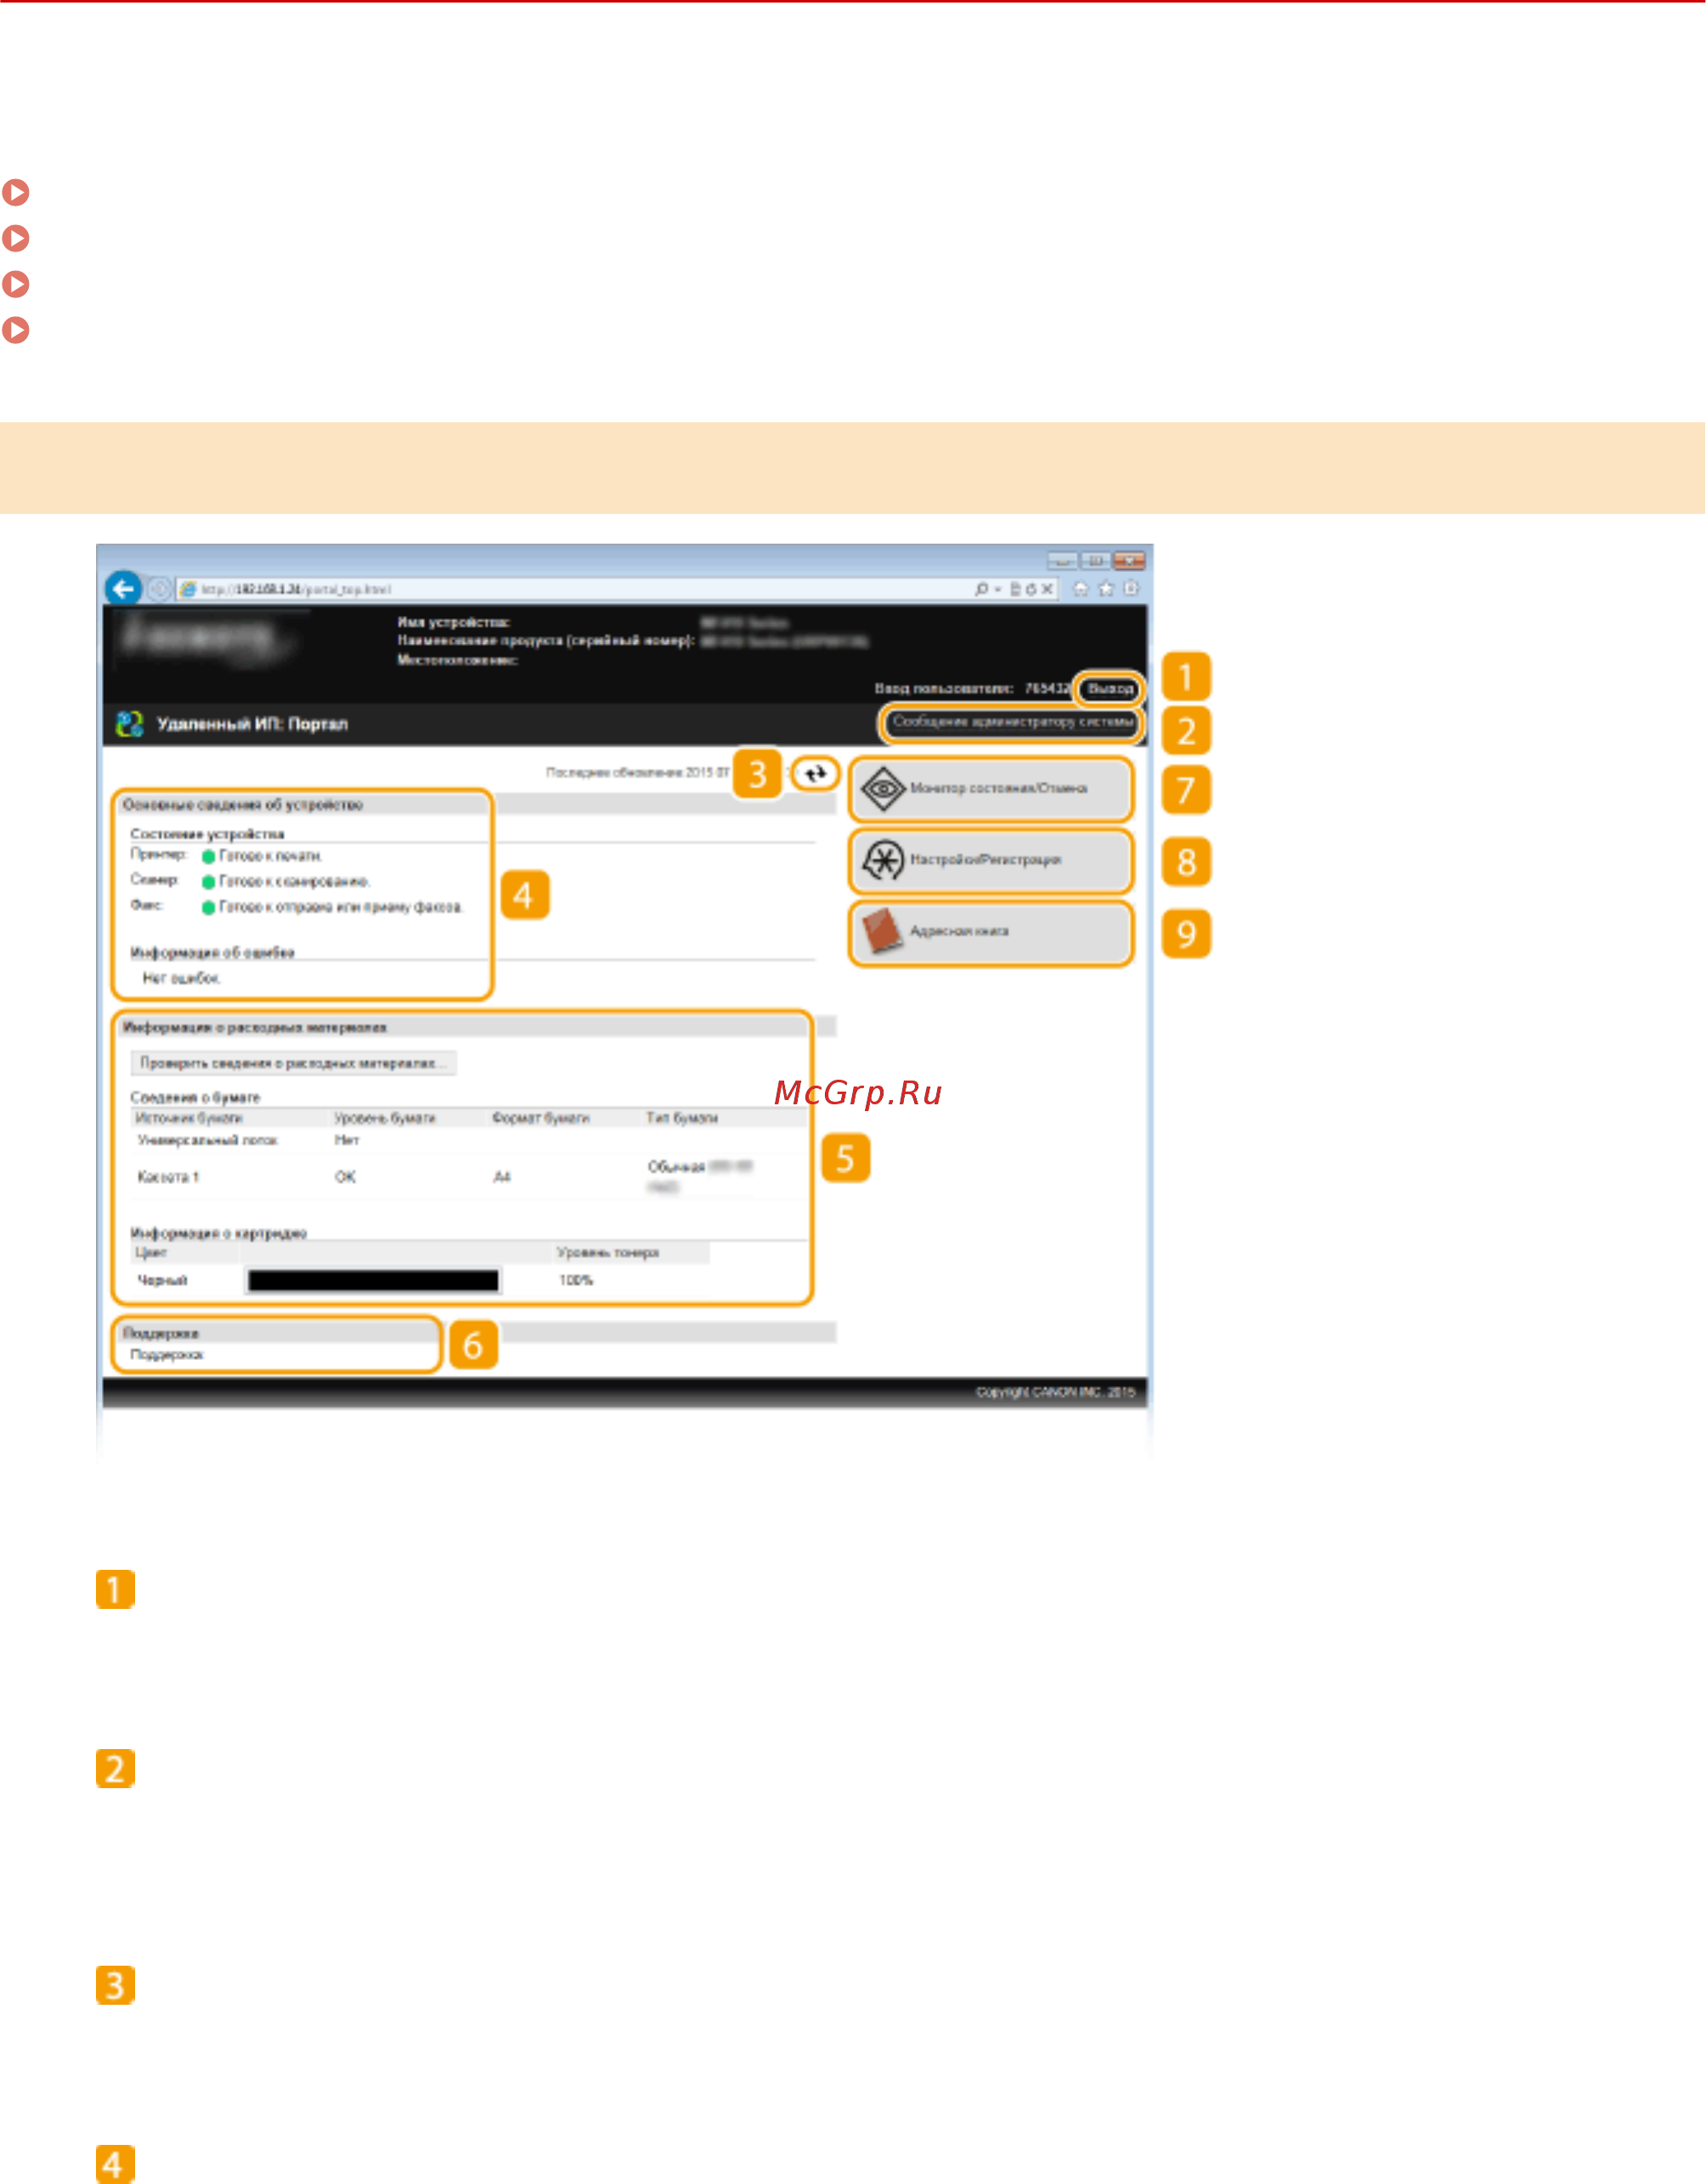Open the first arrow bullet link at top

(16, 192)
